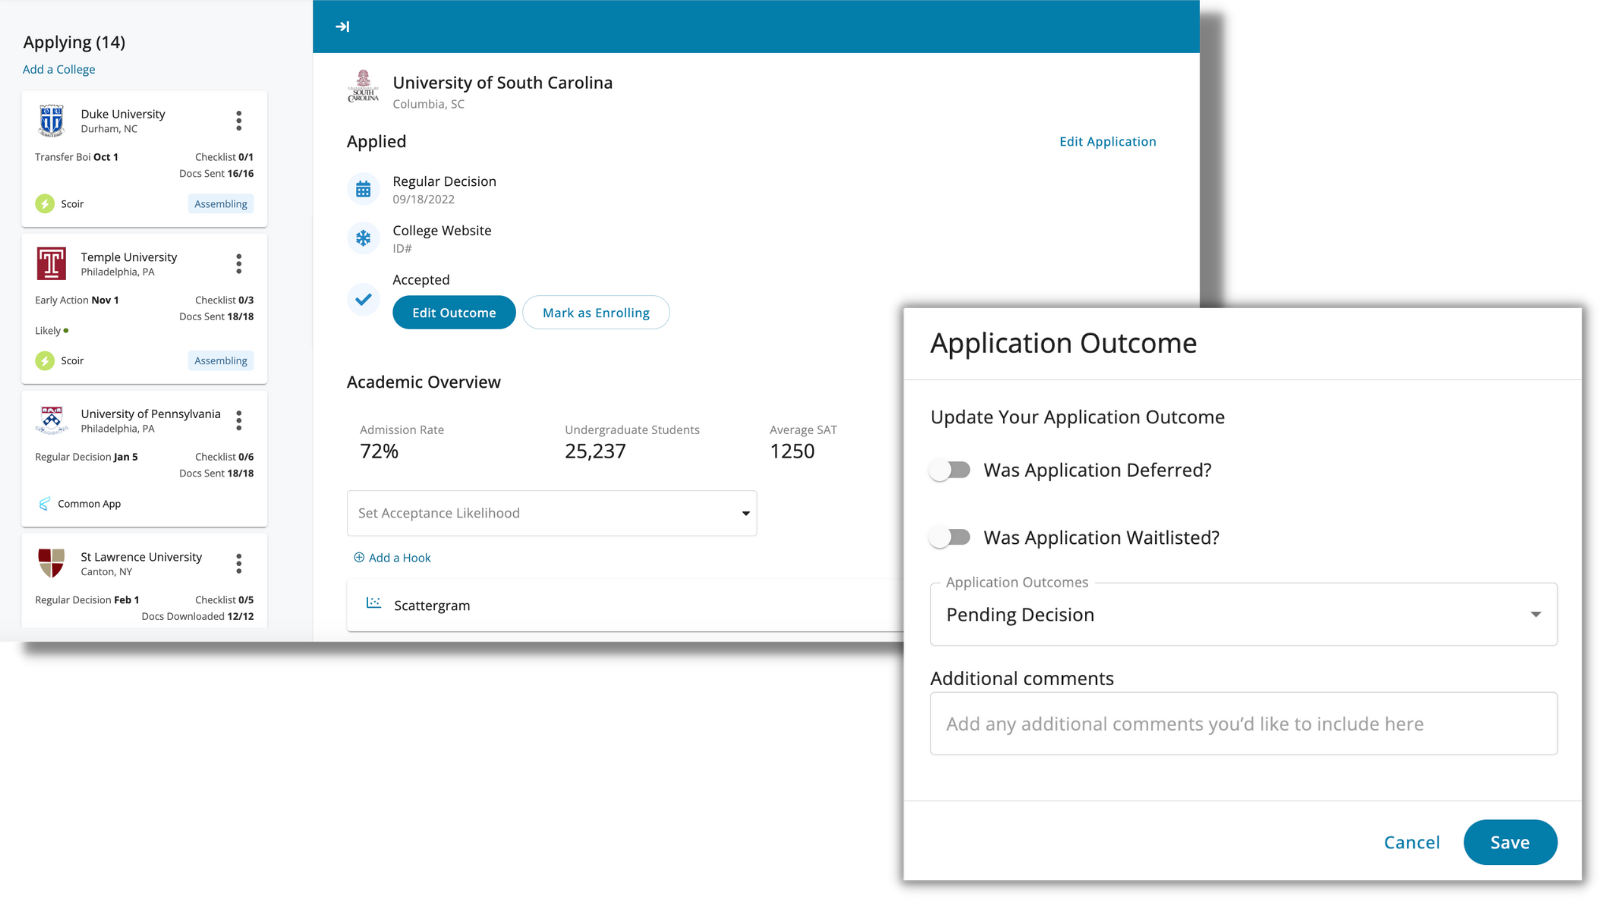The width and height of the screenshot is (1600, 900).
Task: Open the Set Acceptance Likelihood dropdown
Action: (552, 513)
